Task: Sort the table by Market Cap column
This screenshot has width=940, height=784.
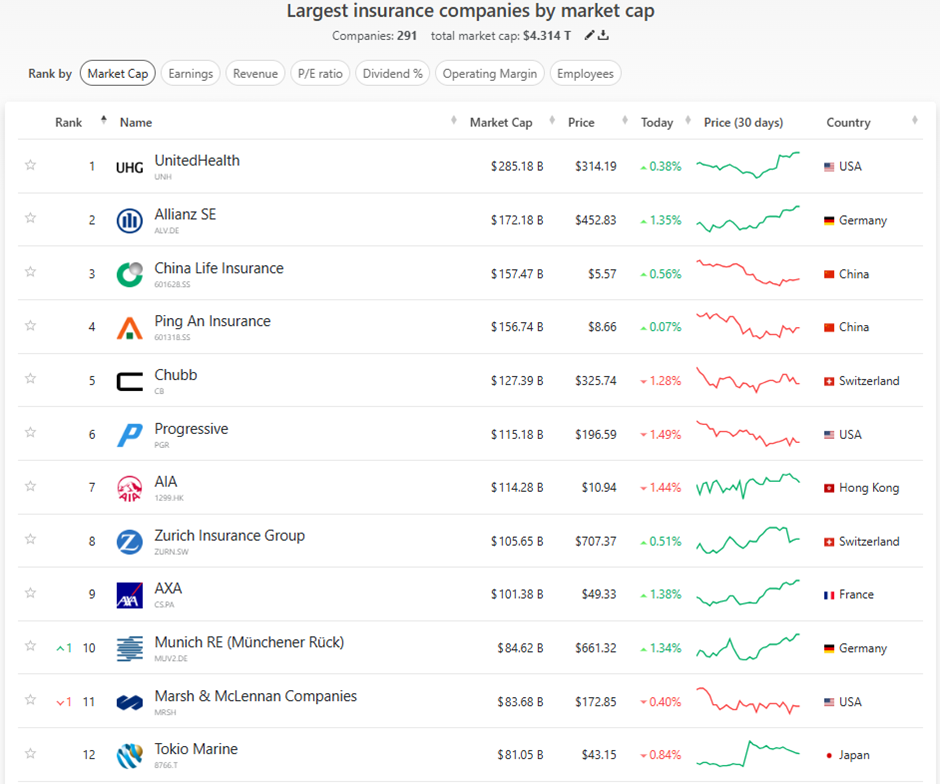Action: 501,123
